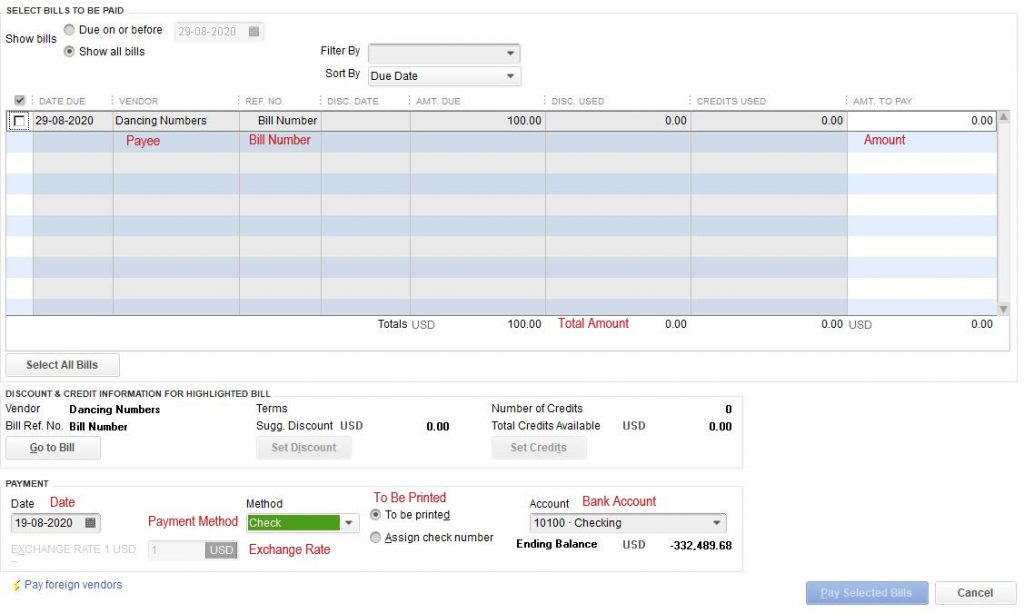Open the Account dropdown showing 10100 Checking
The width and height of the screenshot is (1024, 613).
(x=717, y=522)
